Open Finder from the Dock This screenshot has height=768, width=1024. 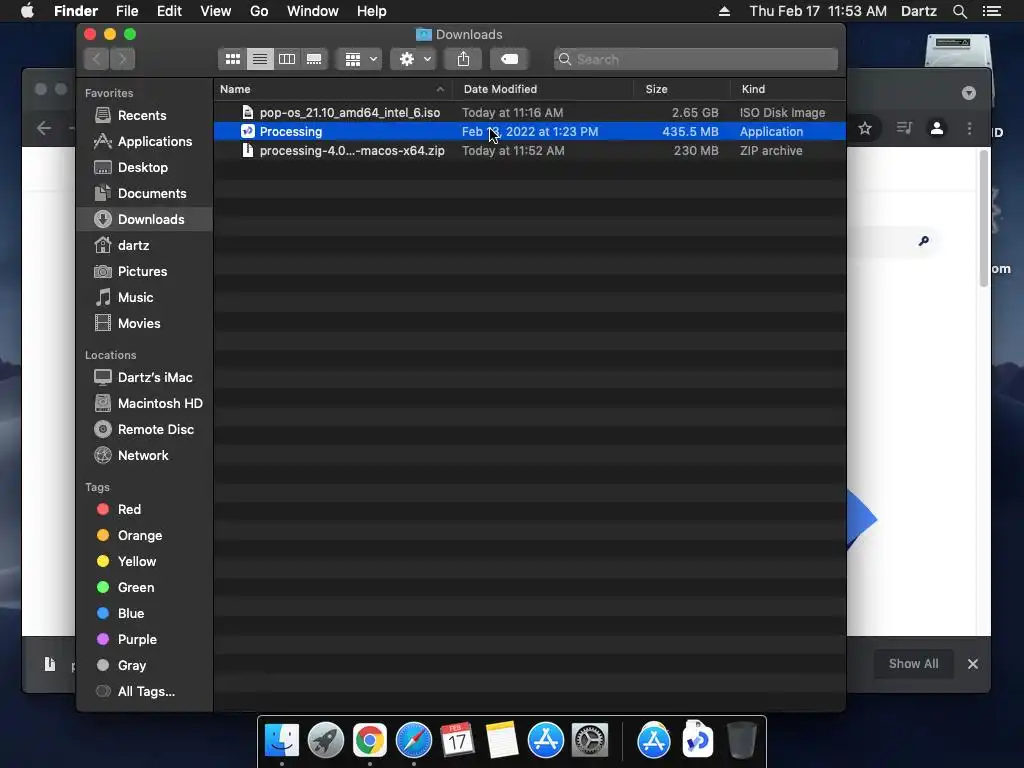(282, 741)
